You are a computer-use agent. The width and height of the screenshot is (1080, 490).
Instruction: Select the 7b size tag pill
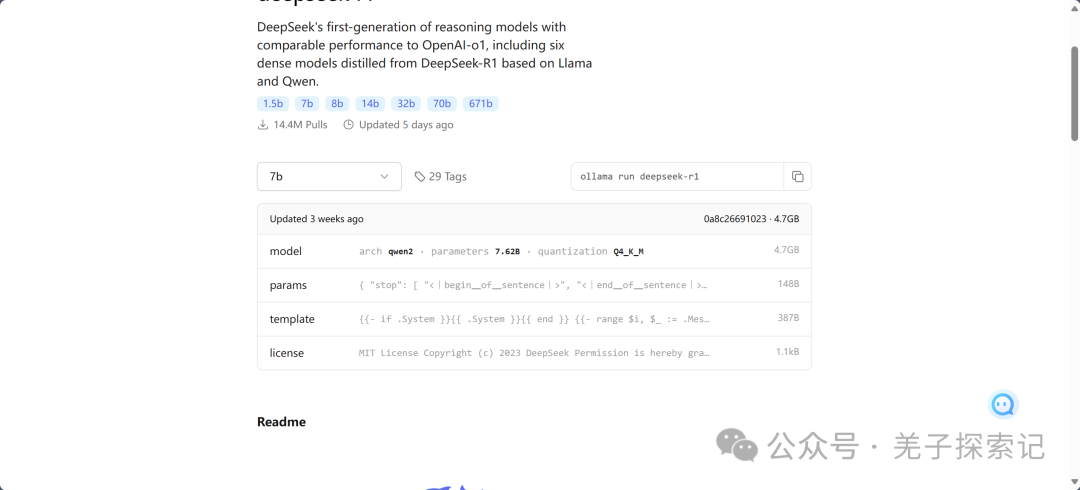(307, 103)
